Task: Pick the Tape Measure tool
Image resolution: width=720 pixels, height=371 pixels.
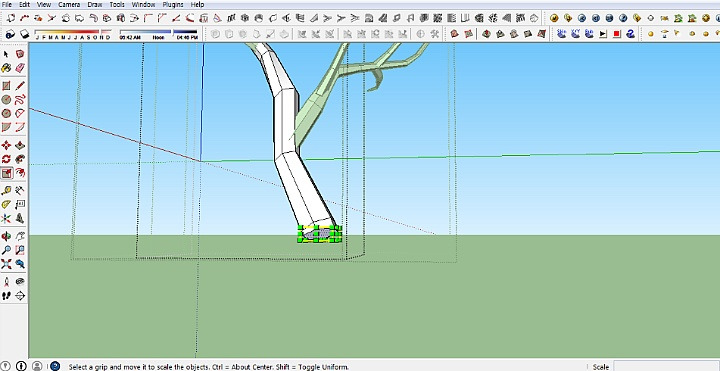Action: (6, 191)
